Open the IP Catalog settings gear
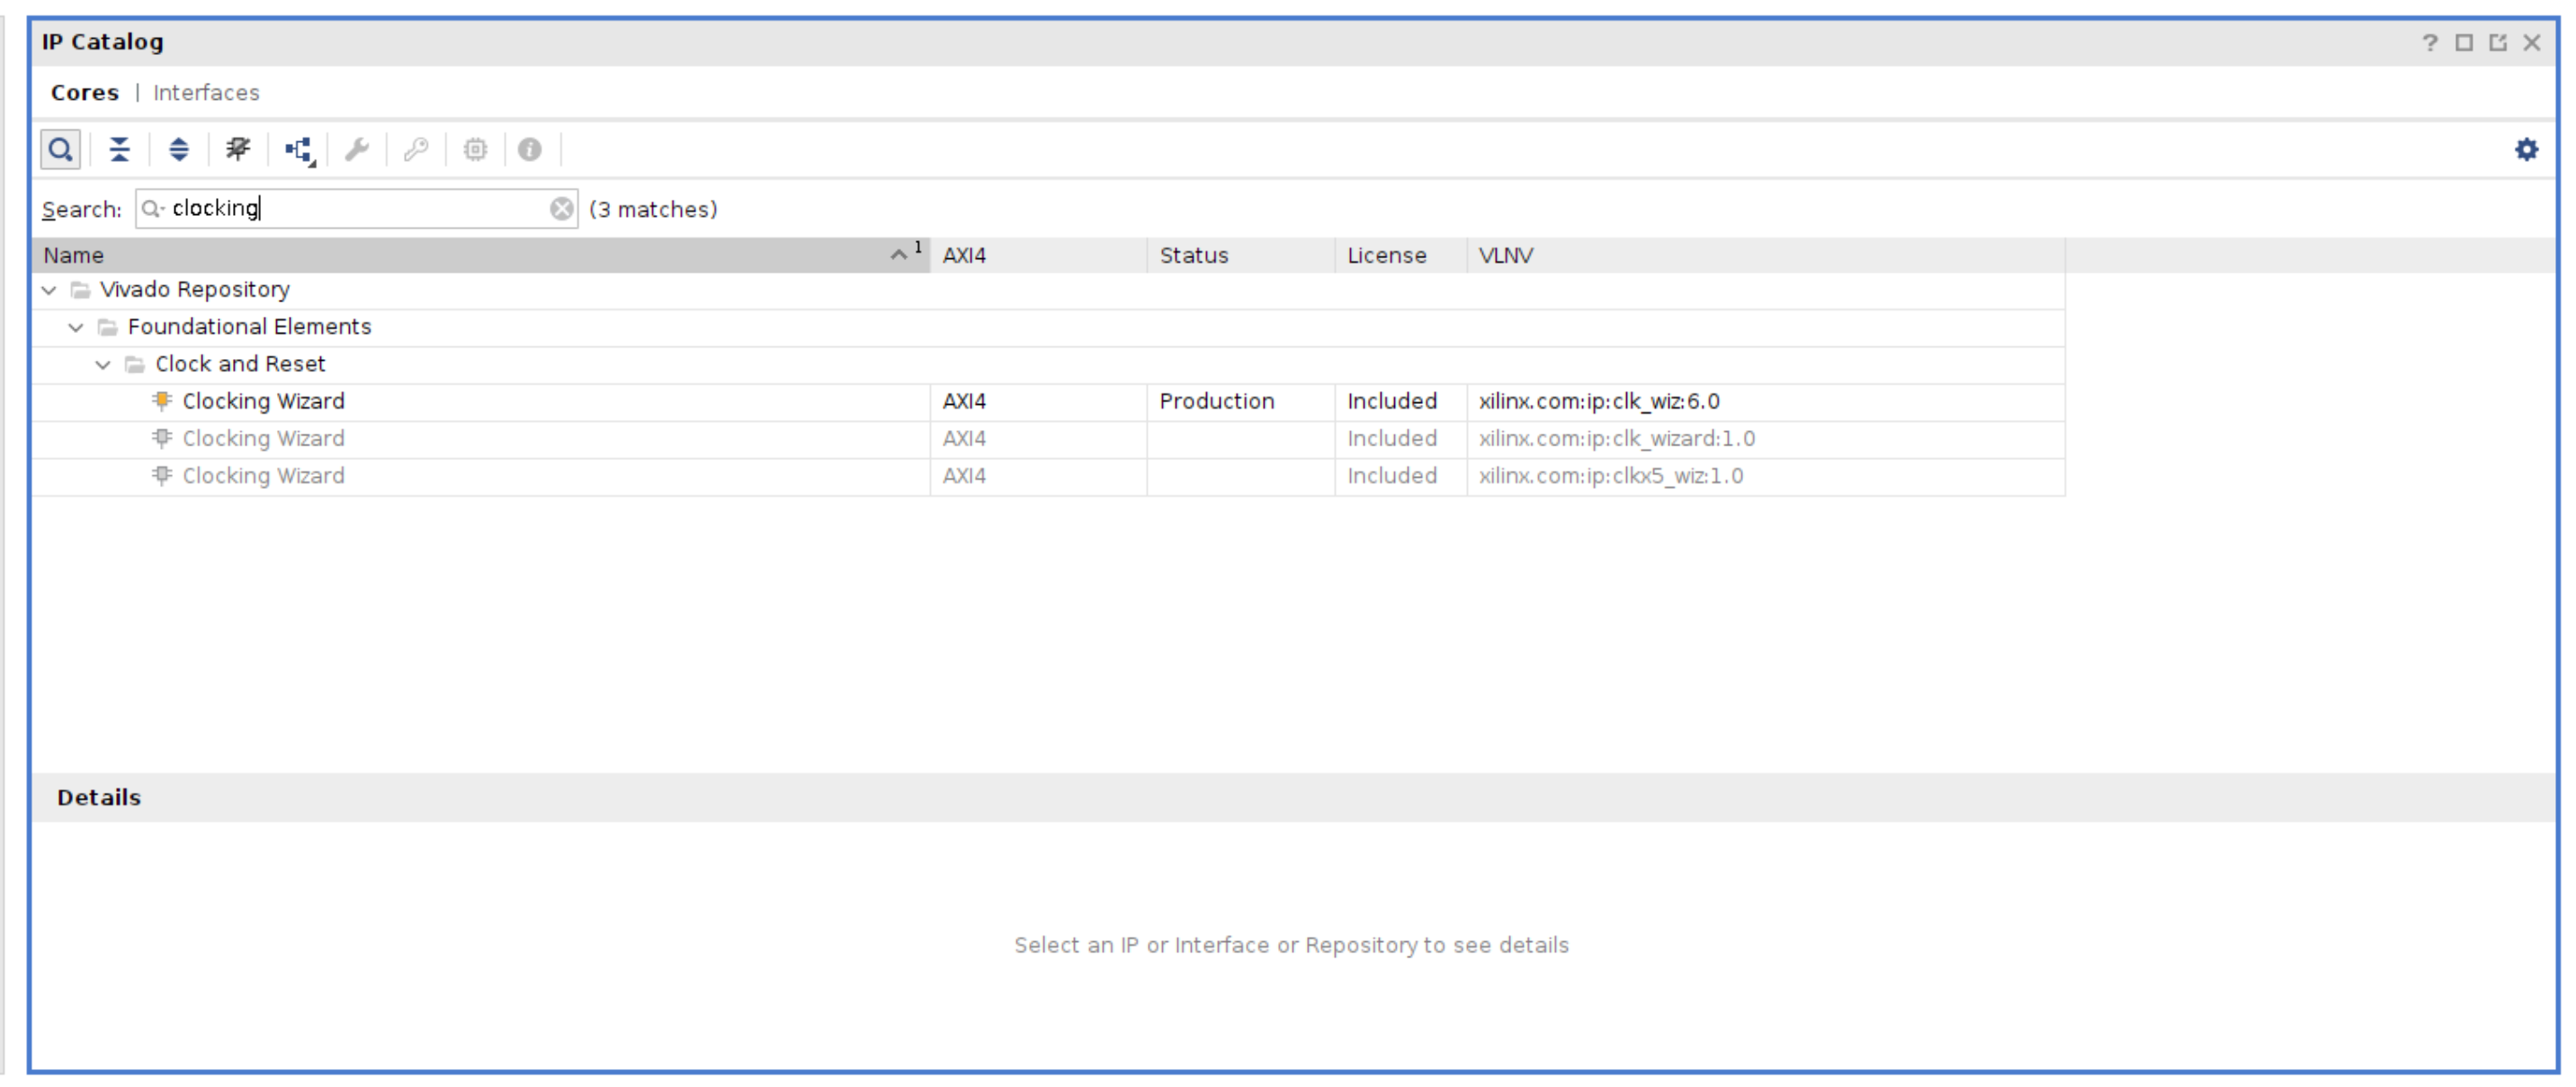2576x1087 pixels. (x=2526, y=150)
